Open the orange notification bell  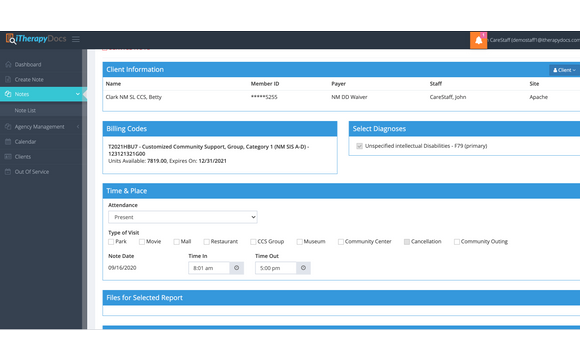tap(478, 40)
